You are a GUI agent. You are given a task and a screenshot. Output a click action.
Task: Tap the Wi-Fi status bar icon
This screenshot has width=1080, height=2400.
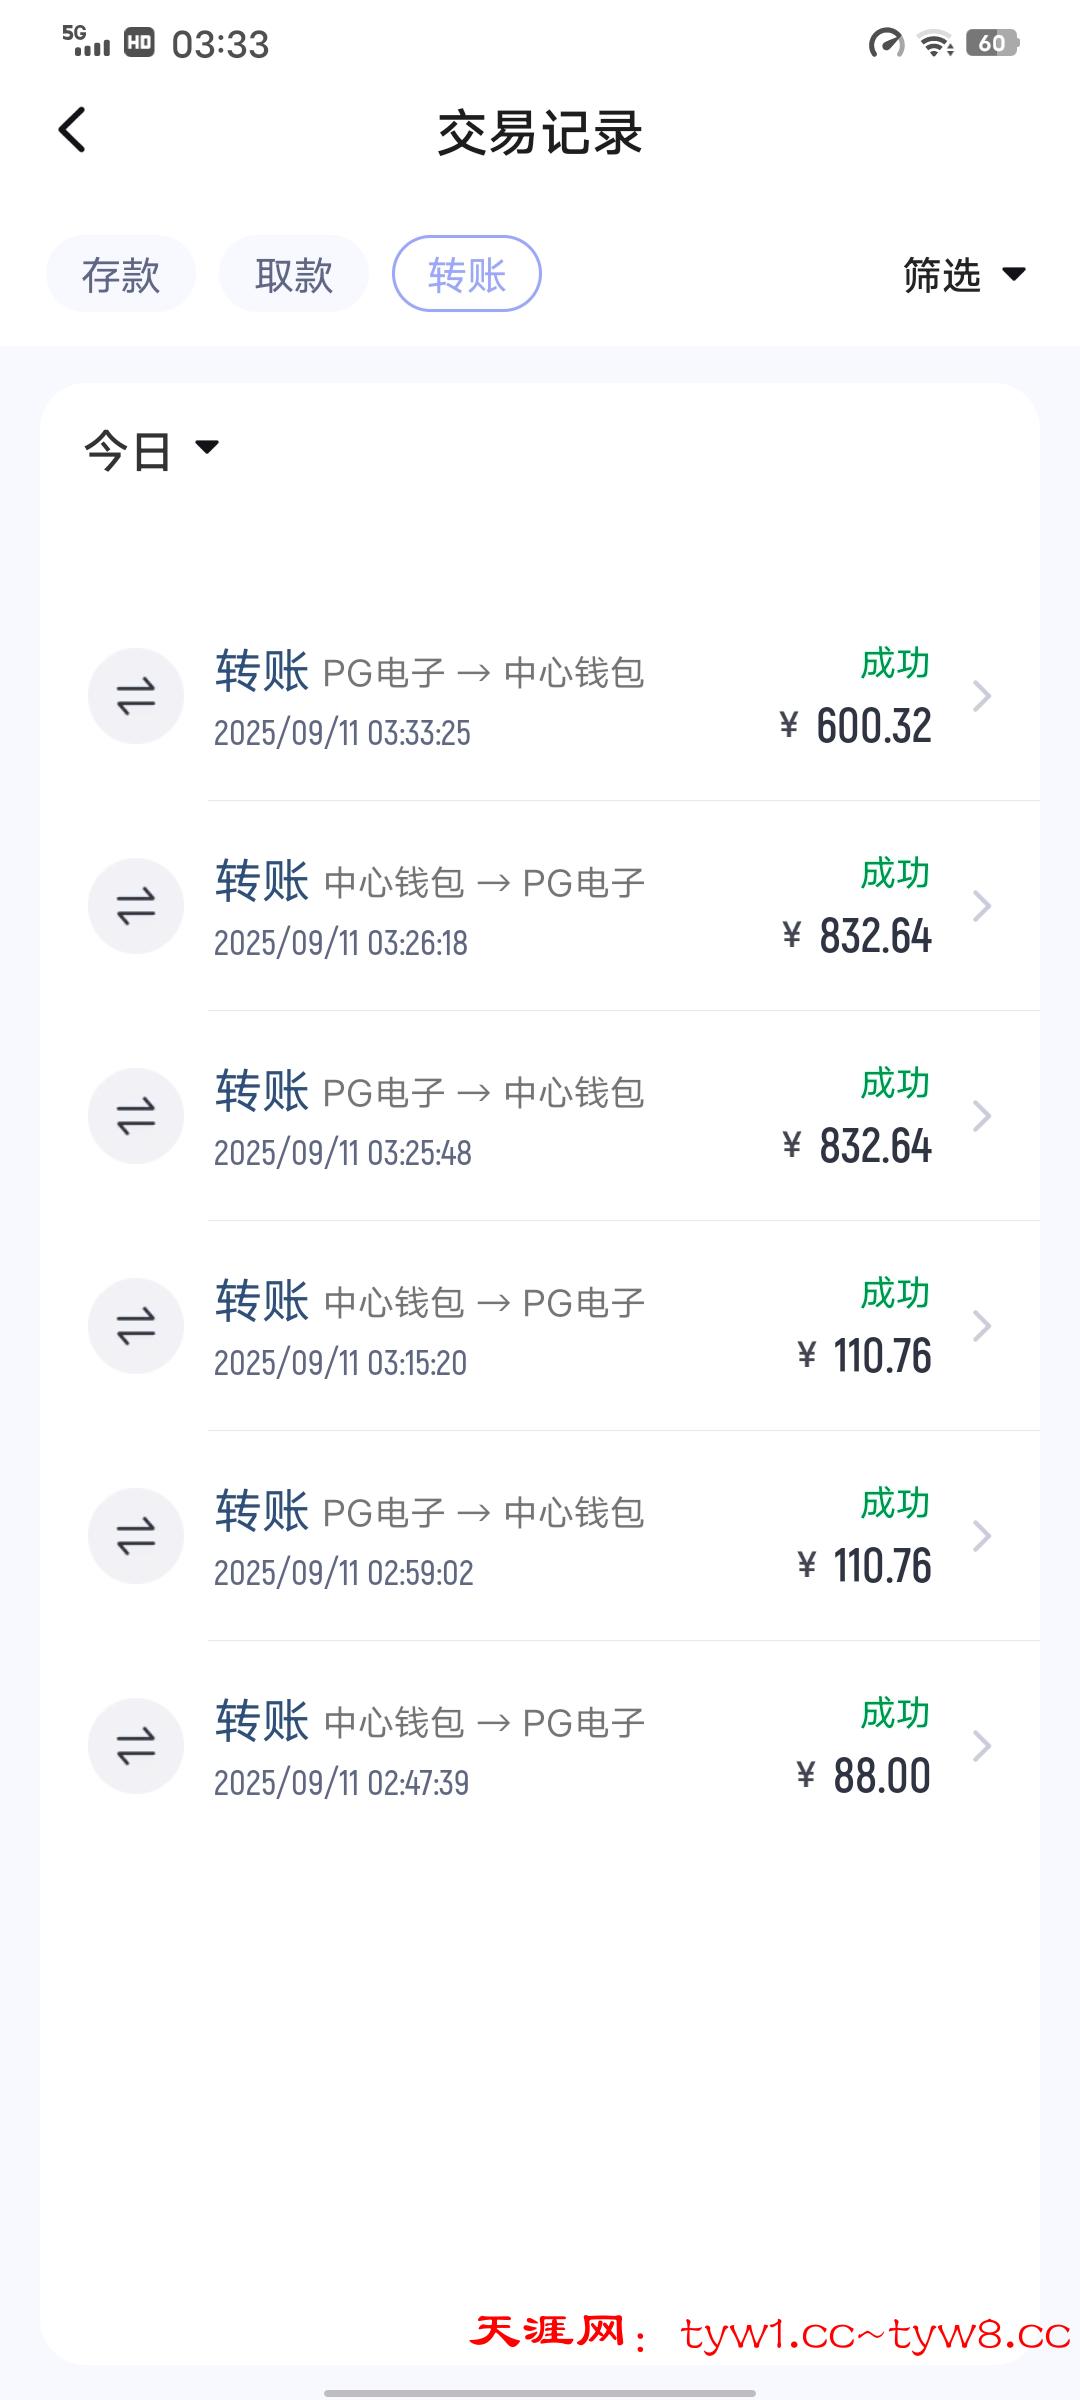click(936, 44)
